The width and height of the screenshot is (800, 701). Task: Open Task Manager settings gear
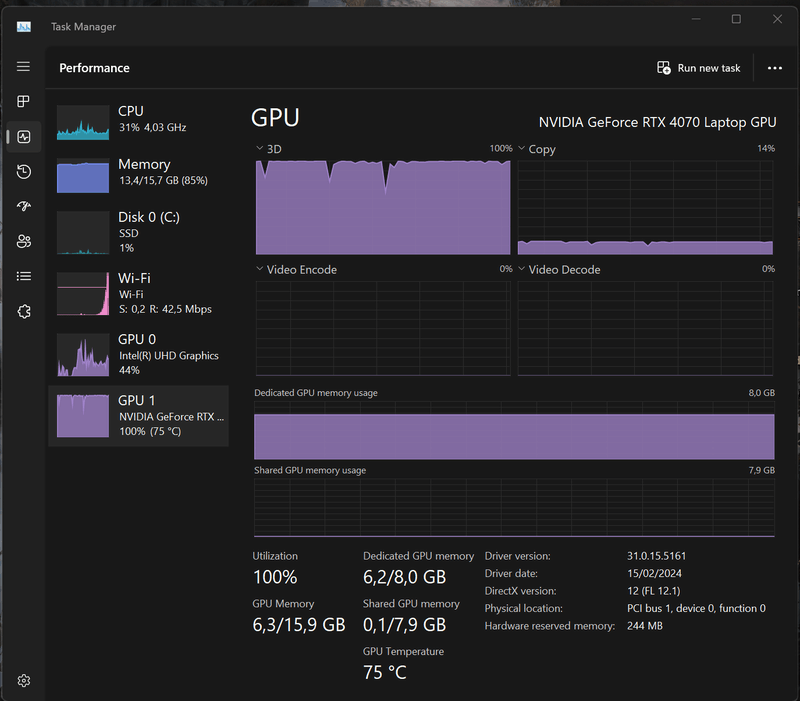pyautogui.click(x=23, y=681)
